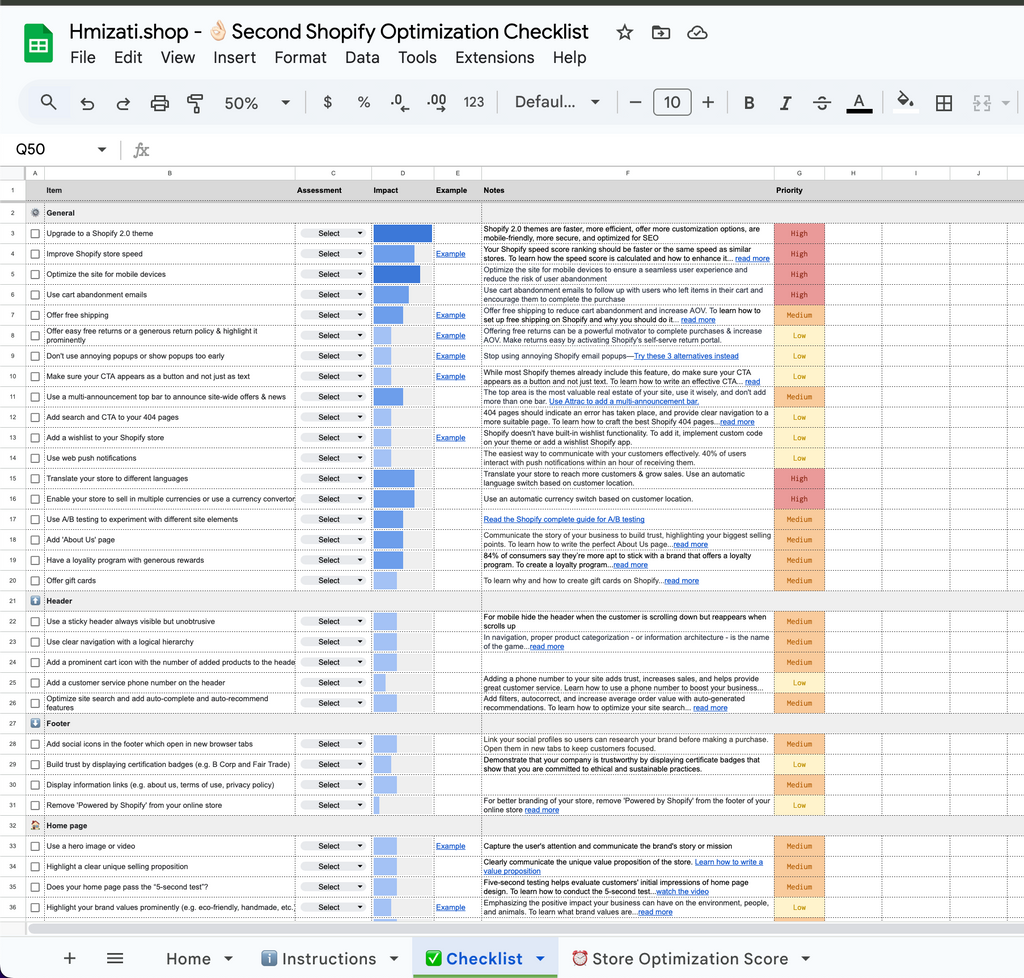Viewport: 1024px width, 978px height.
Task: Tick the 'Offer gift cards' checkbox
Action: tap(35, 581)
